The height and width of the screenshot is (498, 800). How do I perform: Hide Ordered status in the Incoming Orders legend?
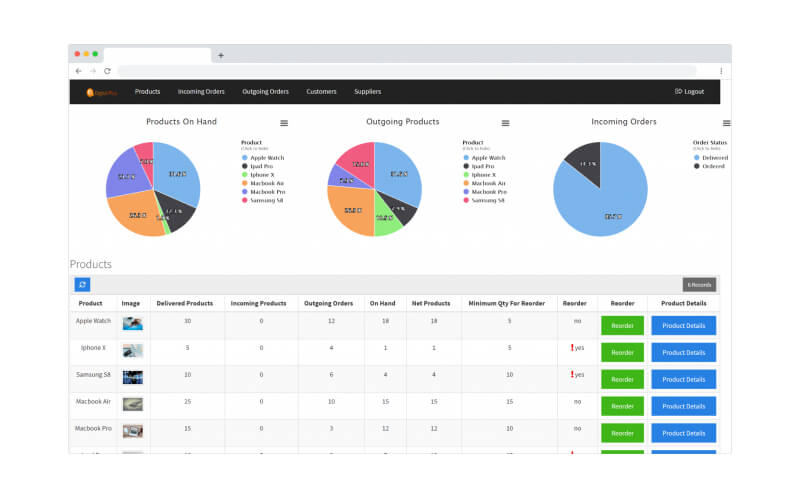coord(715,166)
